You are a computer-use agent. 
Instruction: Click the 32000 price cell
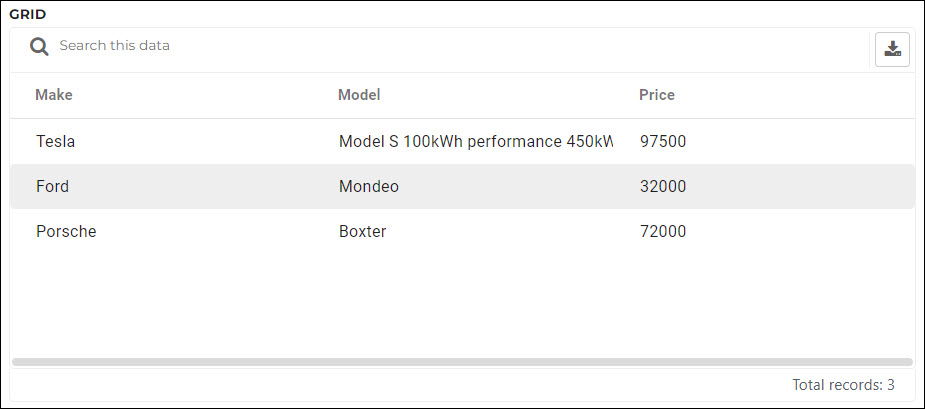pos(662,186)
